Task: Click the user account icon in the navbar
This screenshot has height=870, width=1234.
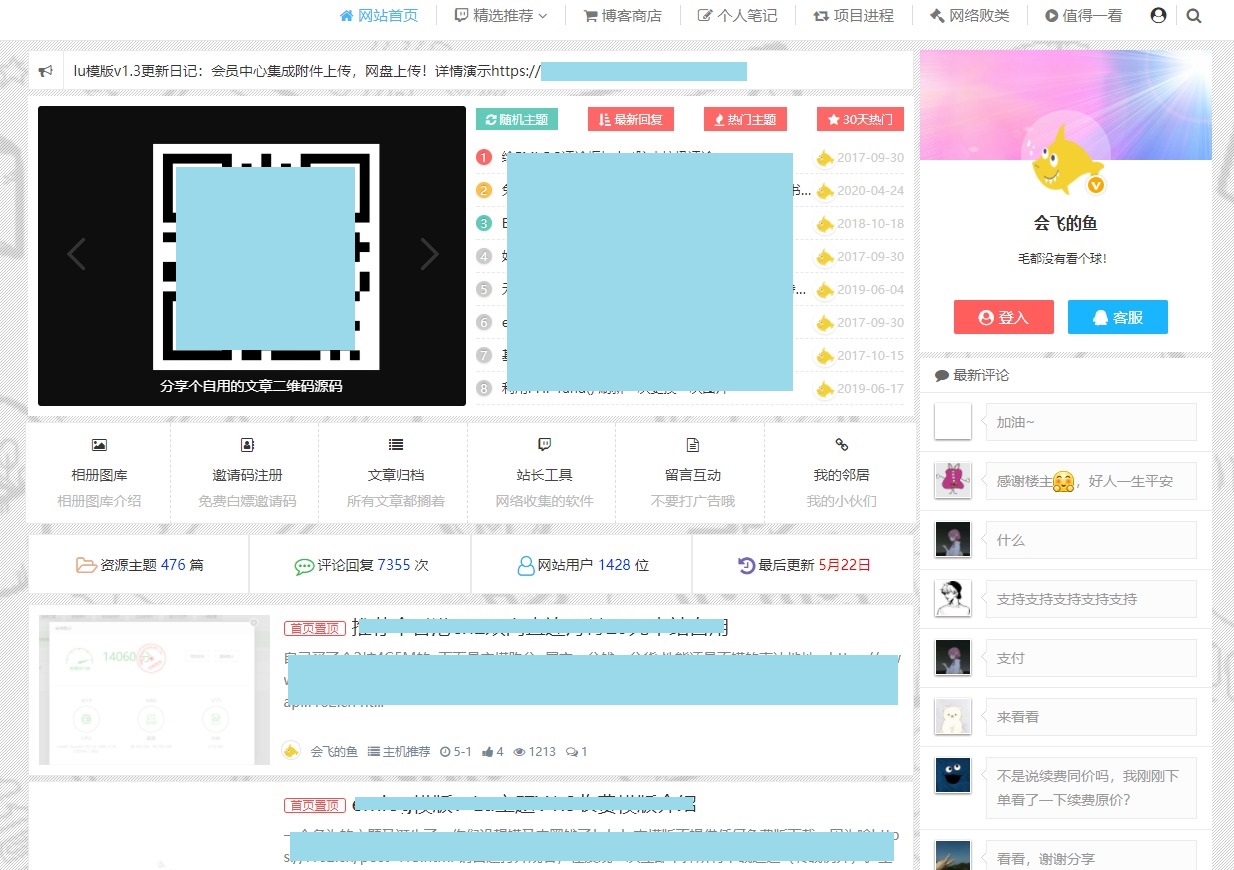Action: [x=1158, y=16]
